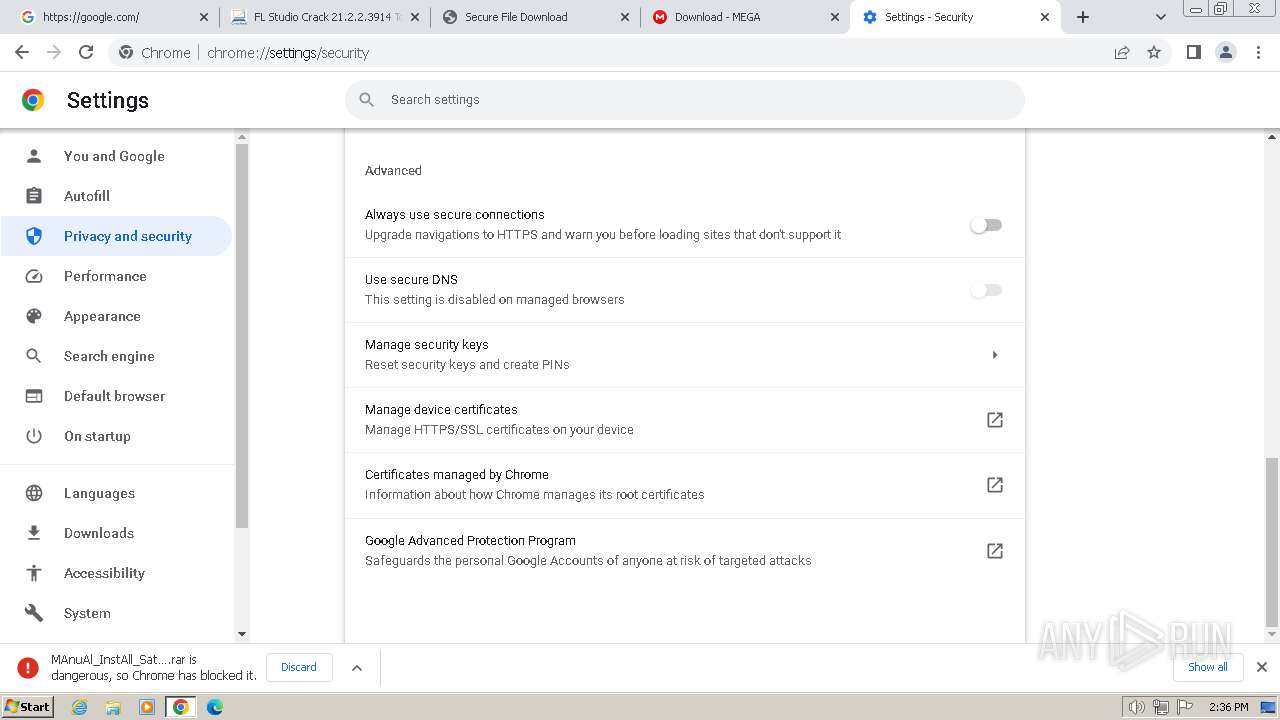Reload the settings page

pyautogui.click(x=86, y=53)
